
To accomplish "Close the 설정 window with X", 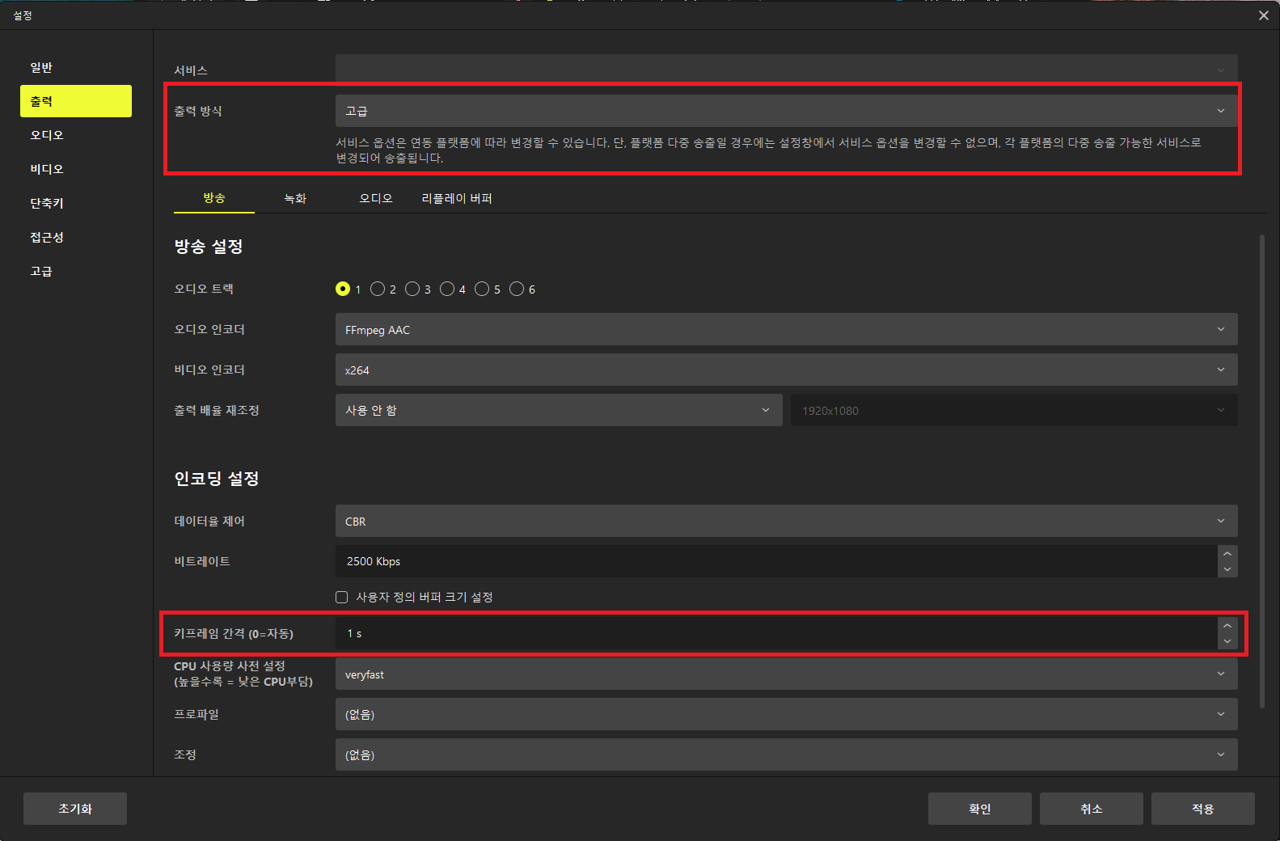I will [1264, 15].
